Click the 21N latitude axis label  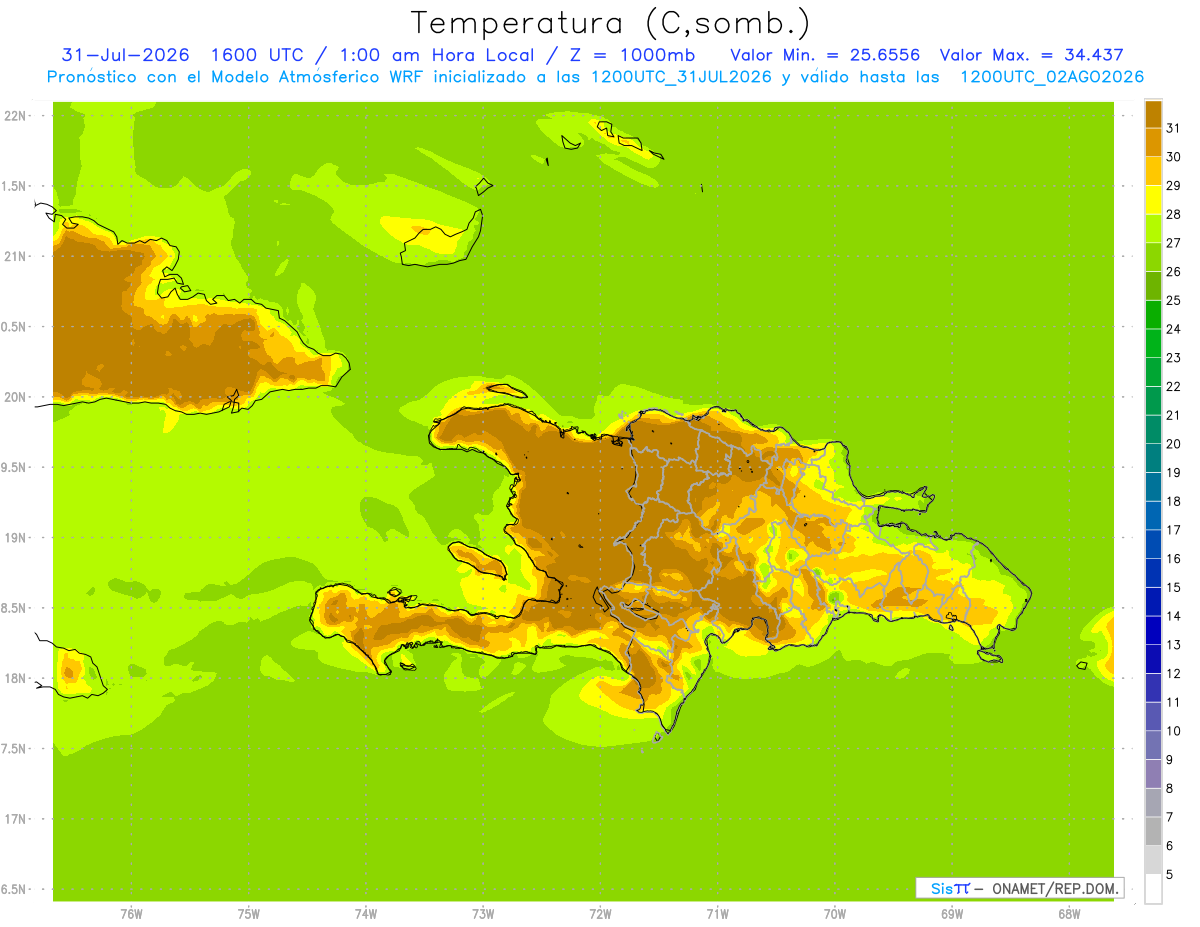click(x=15, y=256)
